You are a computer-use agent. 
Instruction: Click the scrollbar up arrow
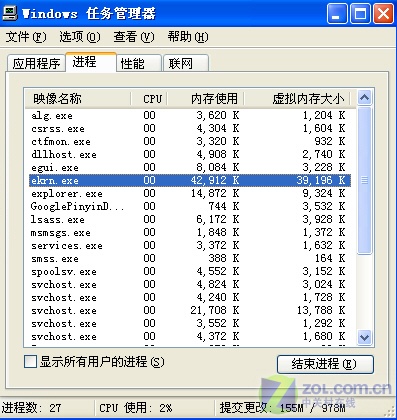[x=364, y=98]
